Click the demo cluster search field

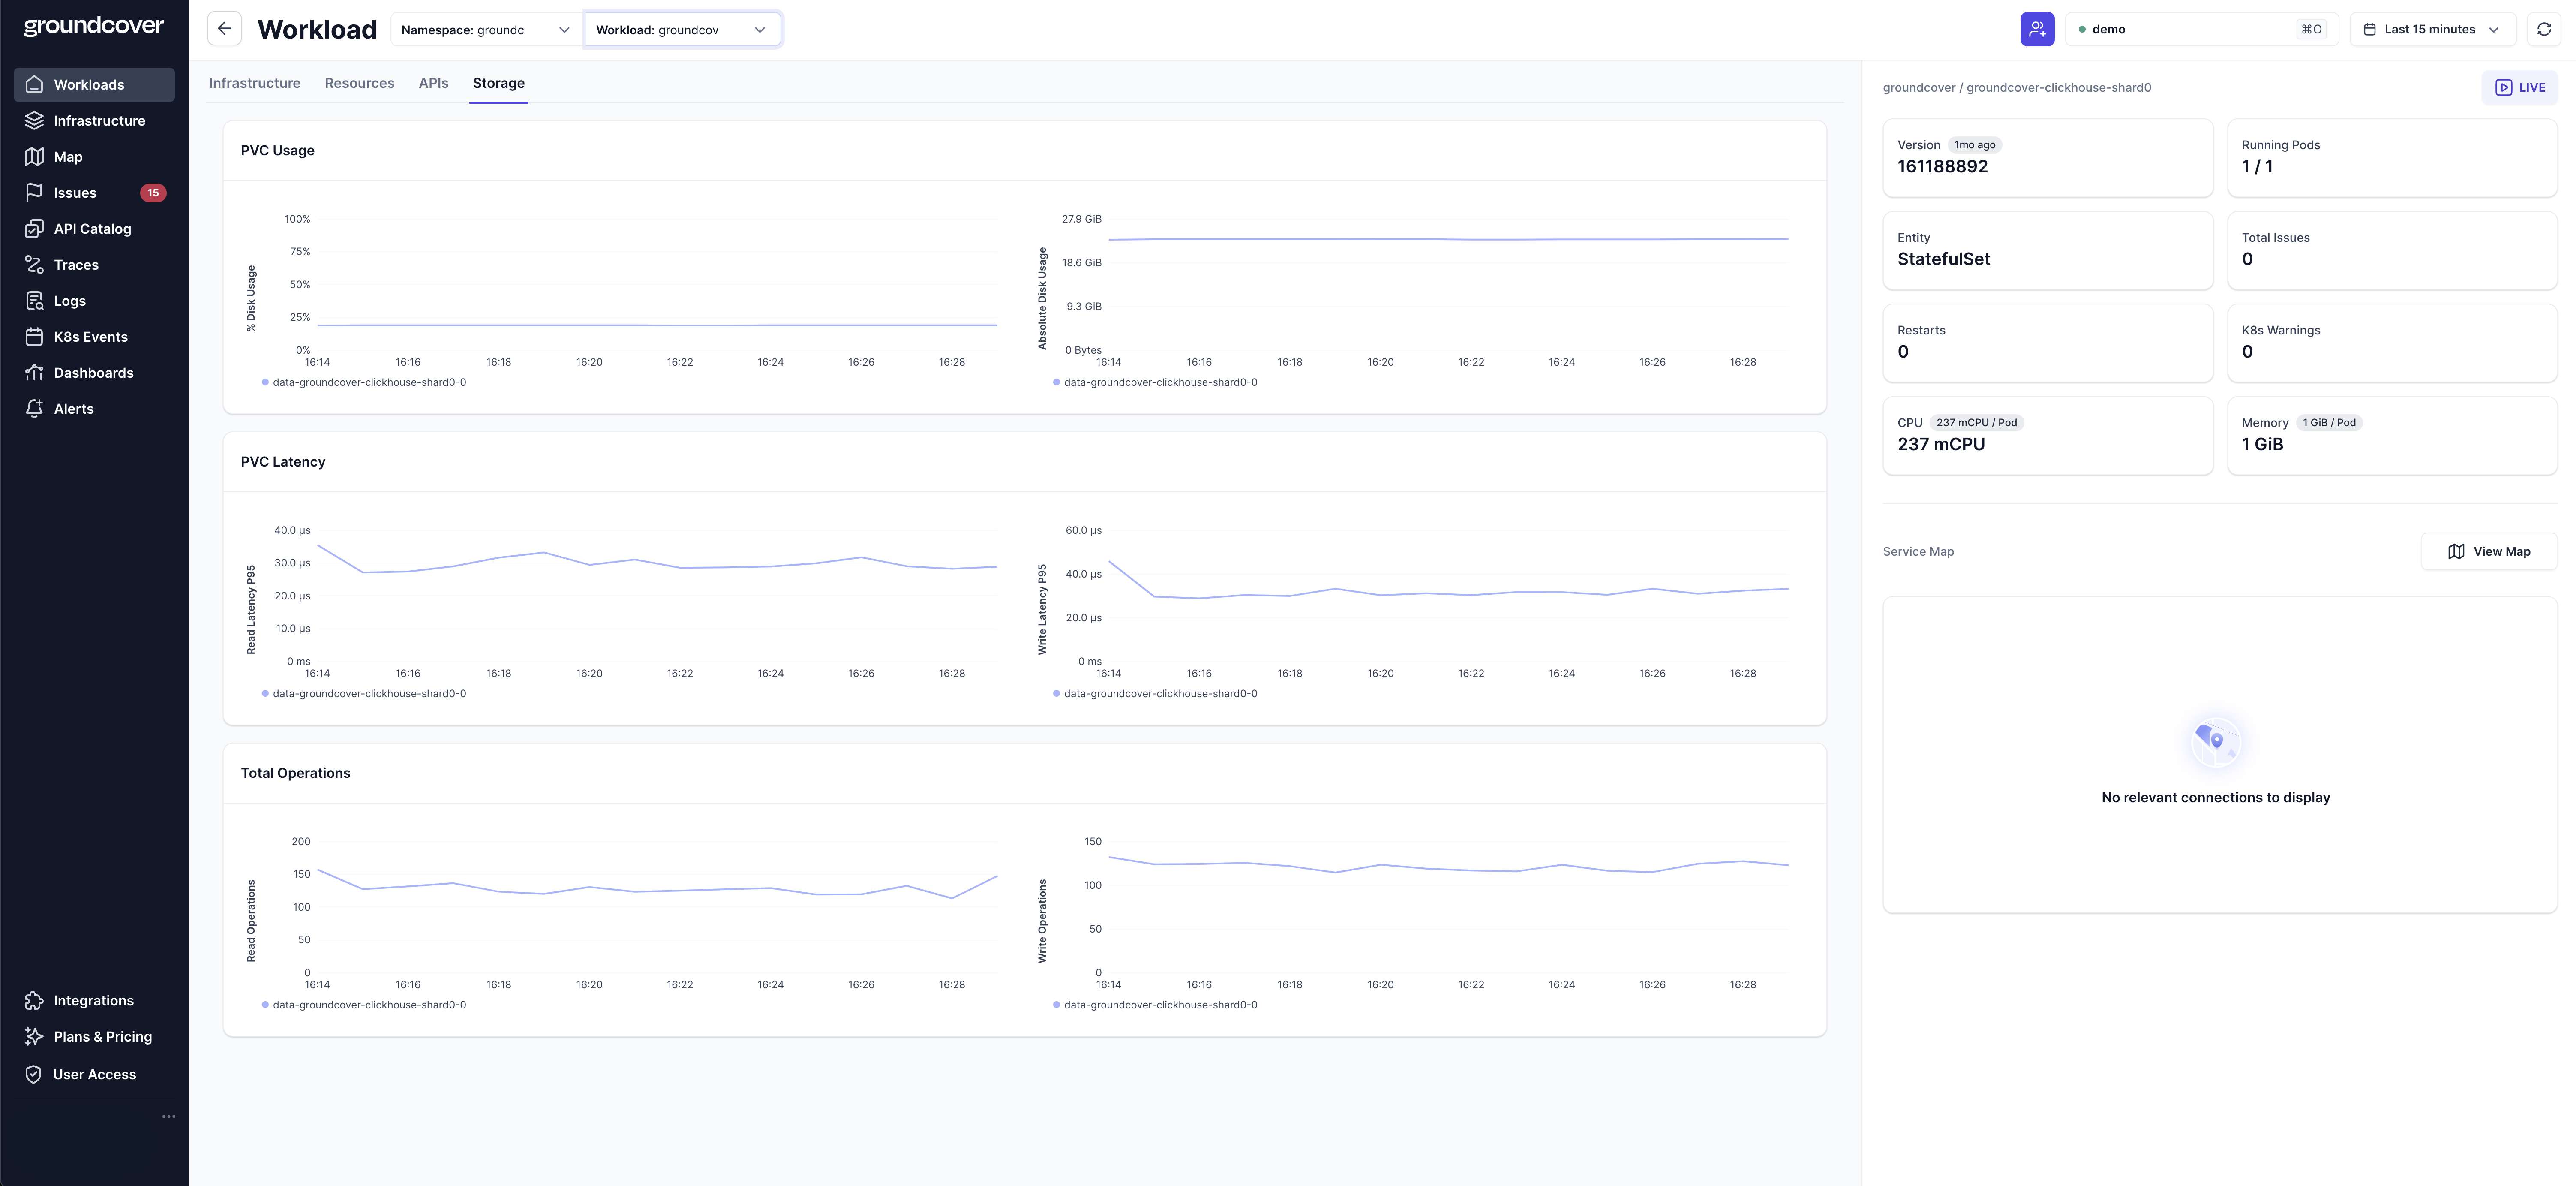pos(2200,29)
